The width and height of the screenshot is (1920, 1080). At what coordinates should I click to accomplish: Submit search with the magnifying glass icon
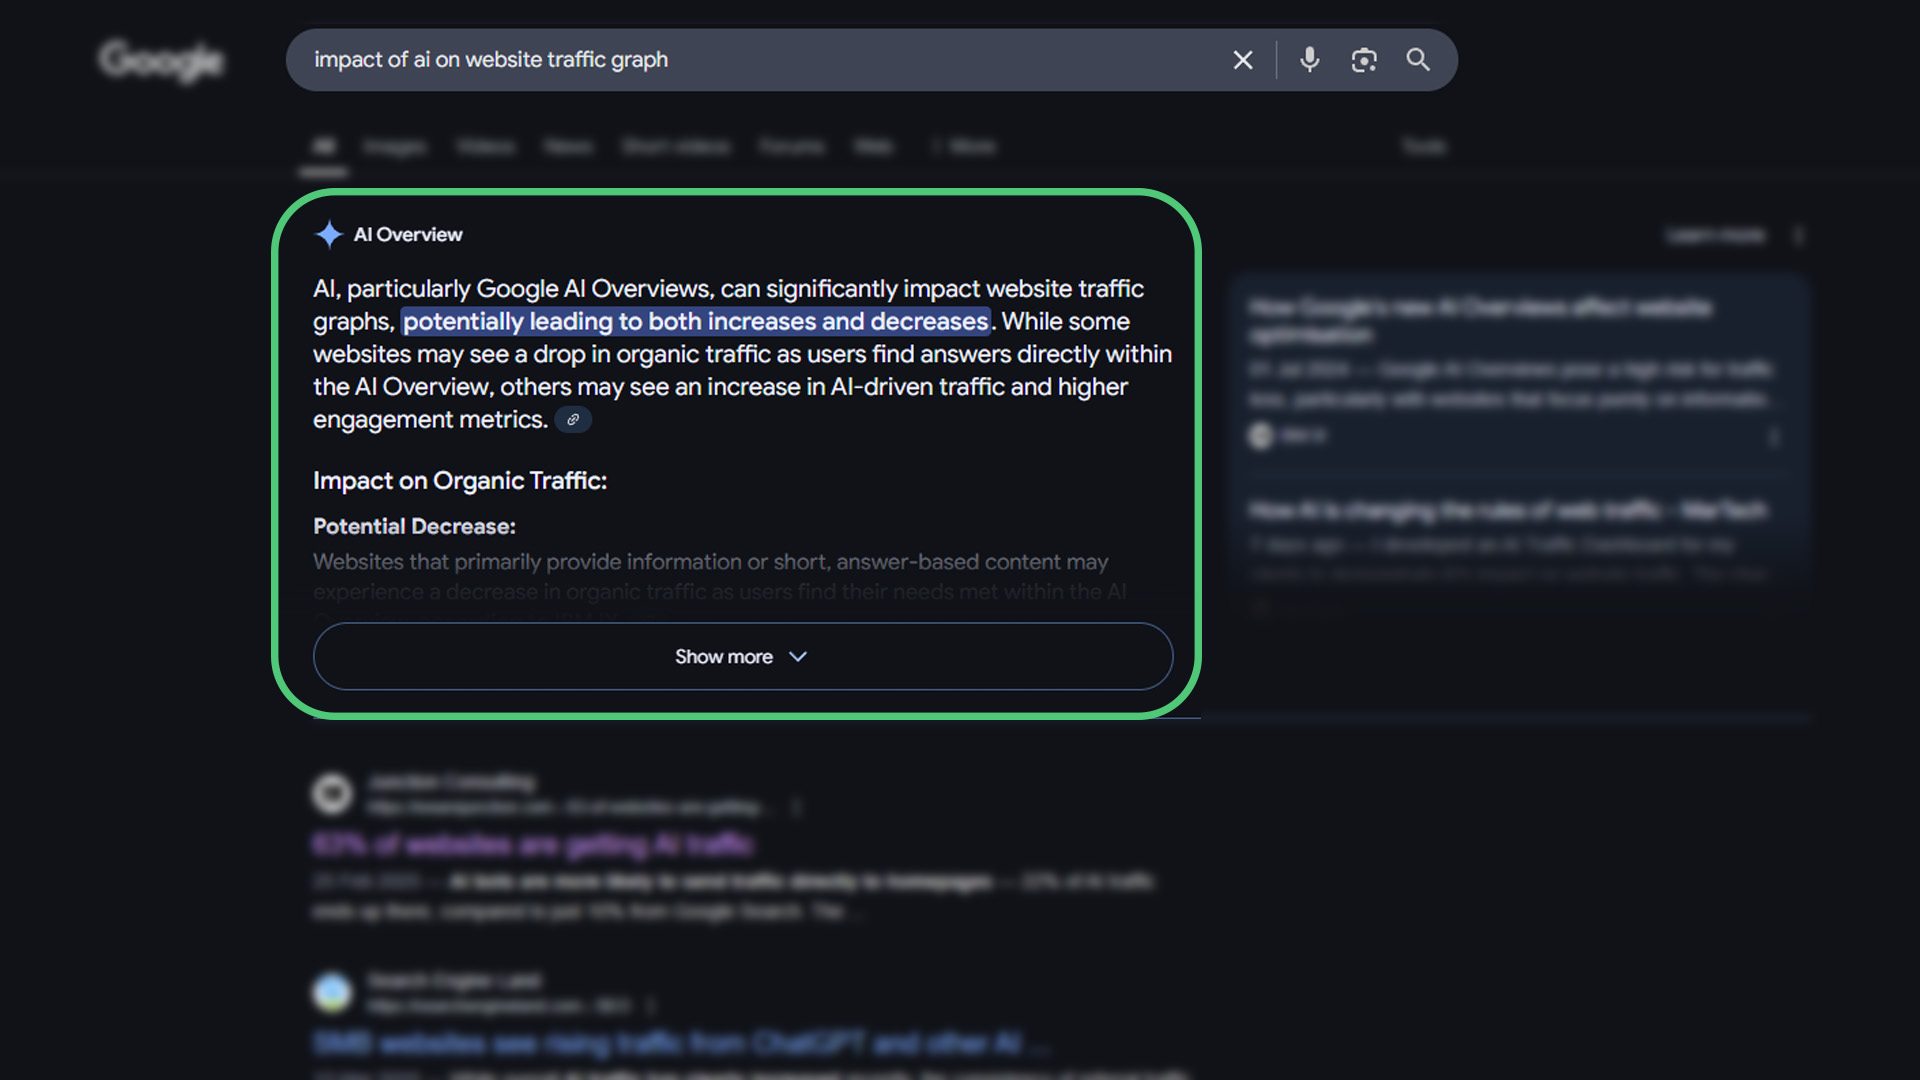1418,60
